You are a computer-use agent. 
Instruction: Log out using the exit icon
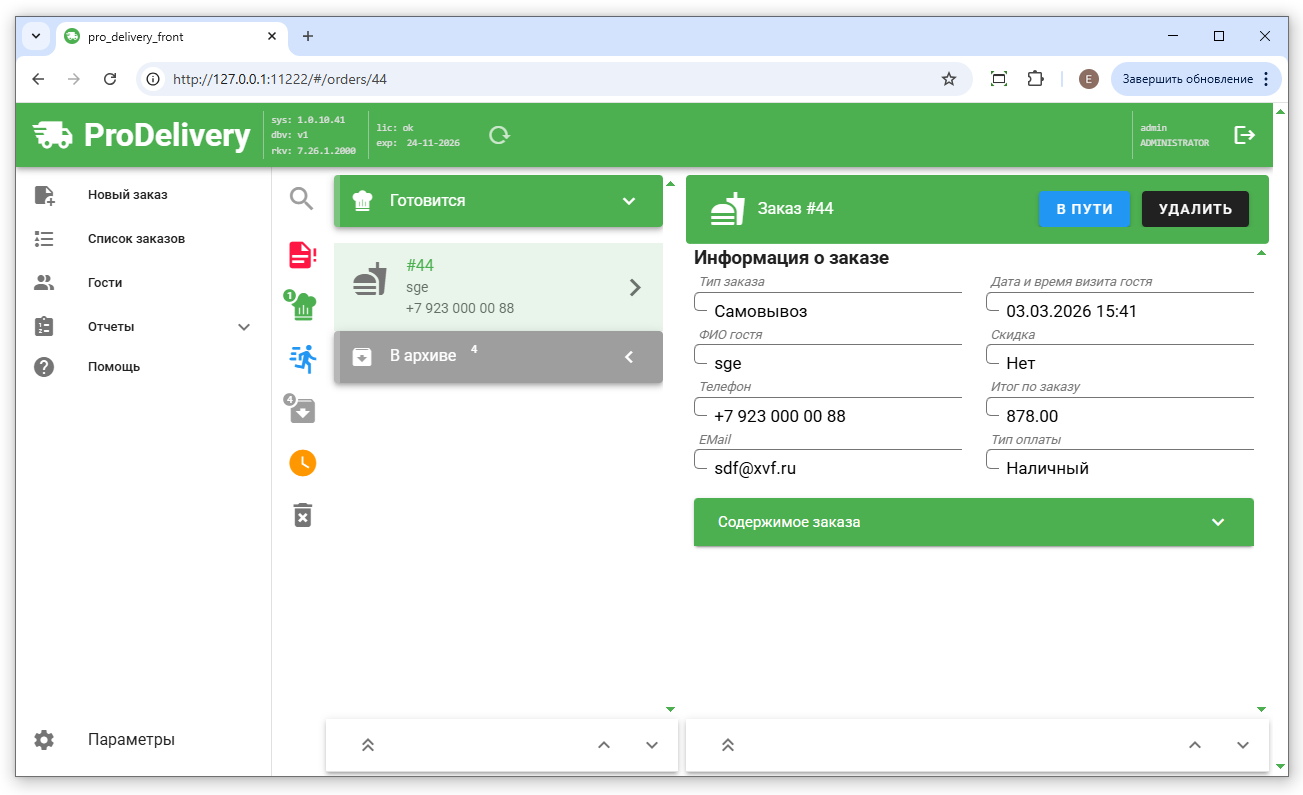click(x=1244, y=135)
